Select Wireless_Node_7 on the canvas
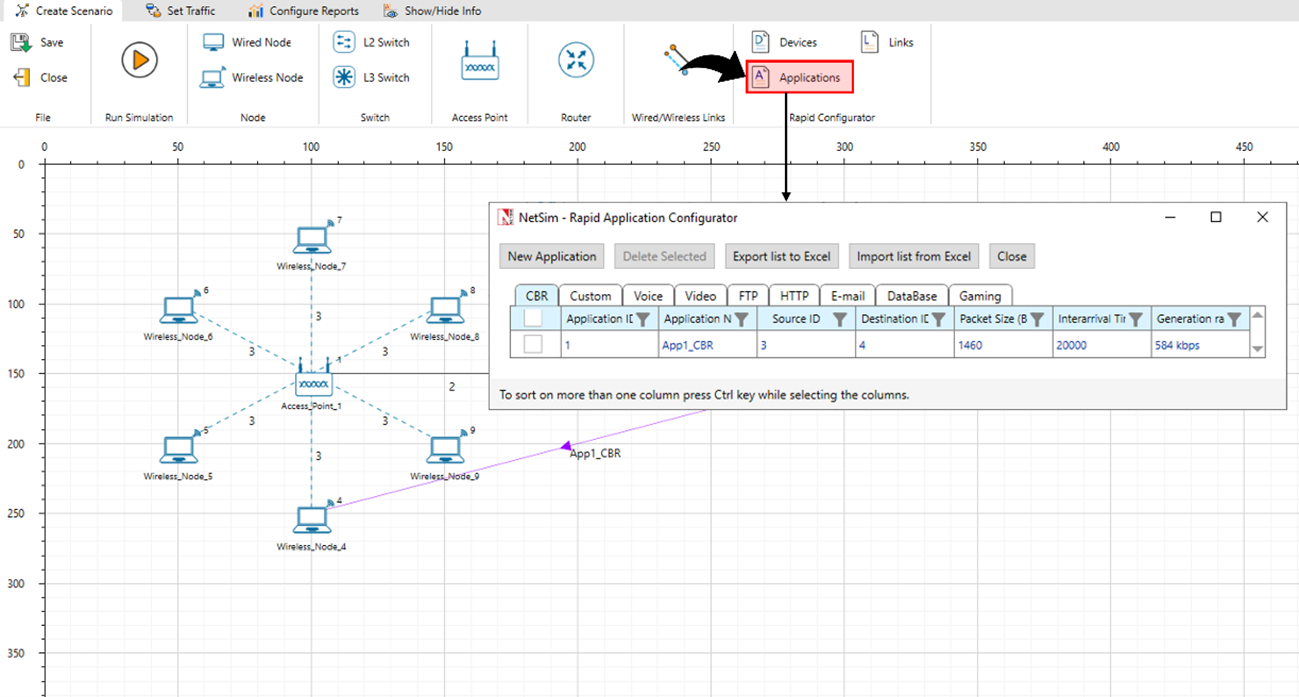The height and width of the screenshot is (697, 1299). [312, 240]
